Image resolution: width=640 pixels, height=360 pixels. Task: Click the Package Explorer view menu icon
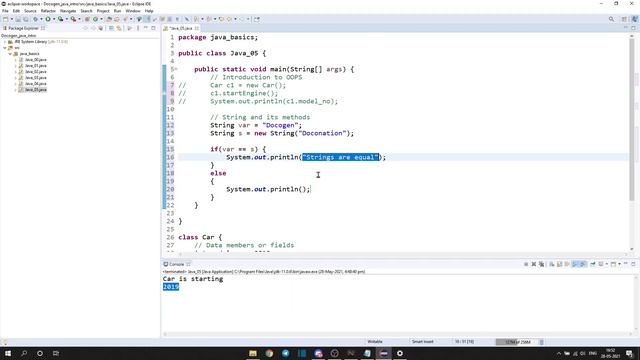point(138,28)
